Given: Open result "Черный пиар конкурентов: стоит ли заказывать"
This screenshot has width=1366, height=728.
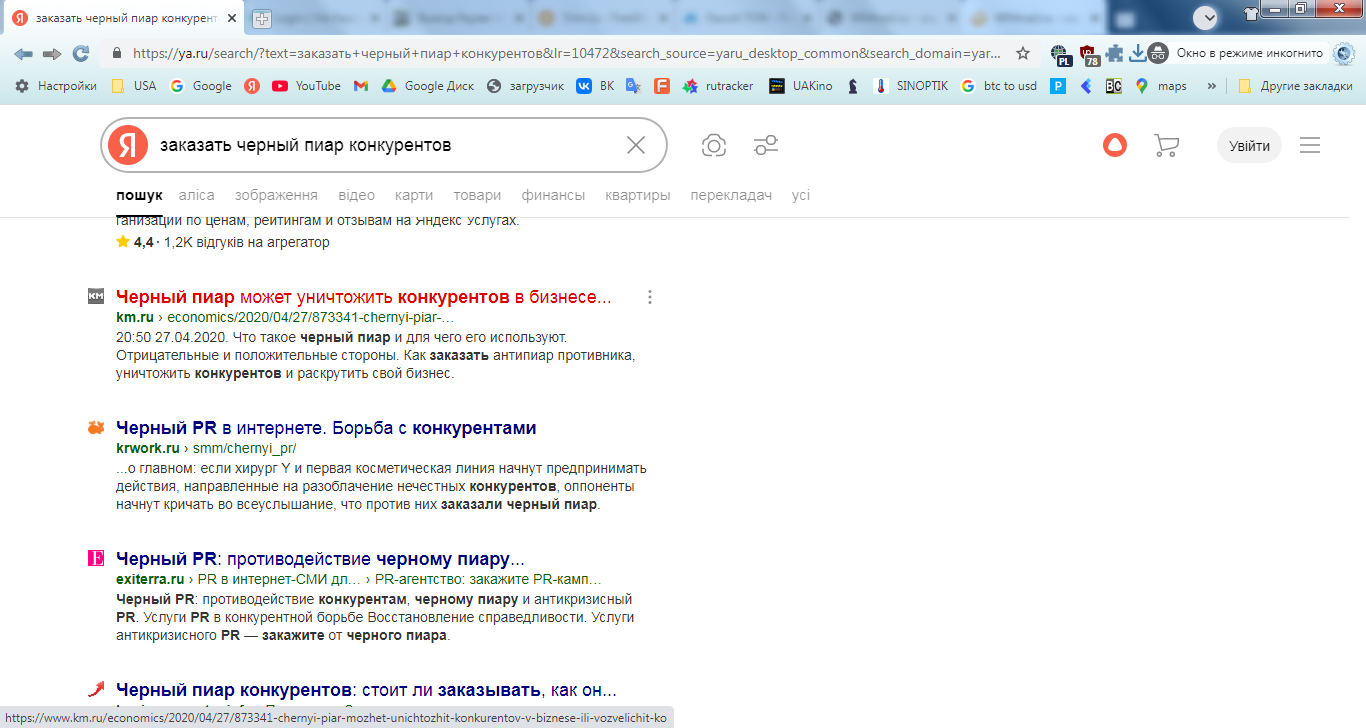Looking at the screenshot, I should 366,690.
